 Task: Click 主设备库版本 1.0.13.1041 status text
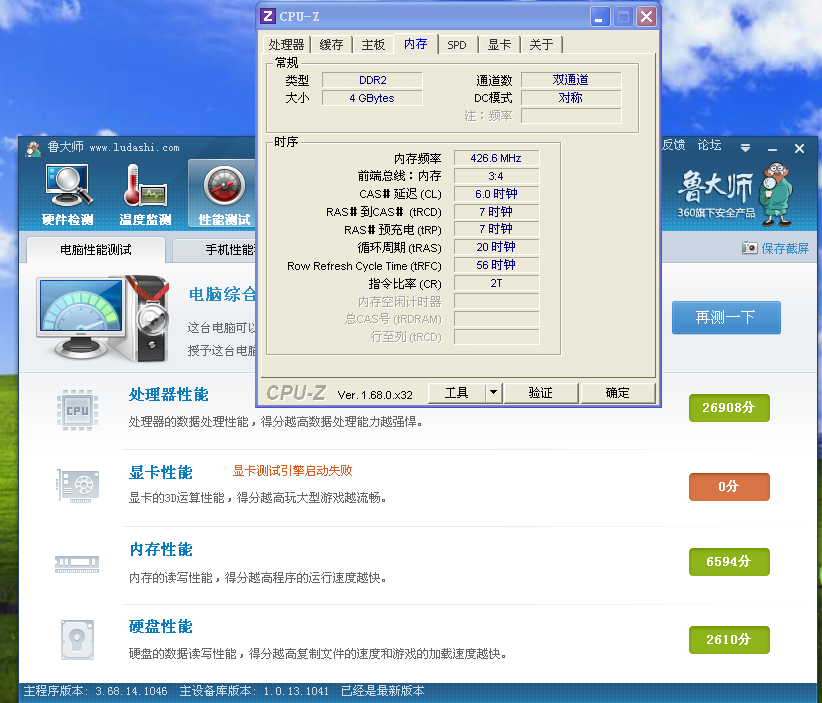coord(254,691)
